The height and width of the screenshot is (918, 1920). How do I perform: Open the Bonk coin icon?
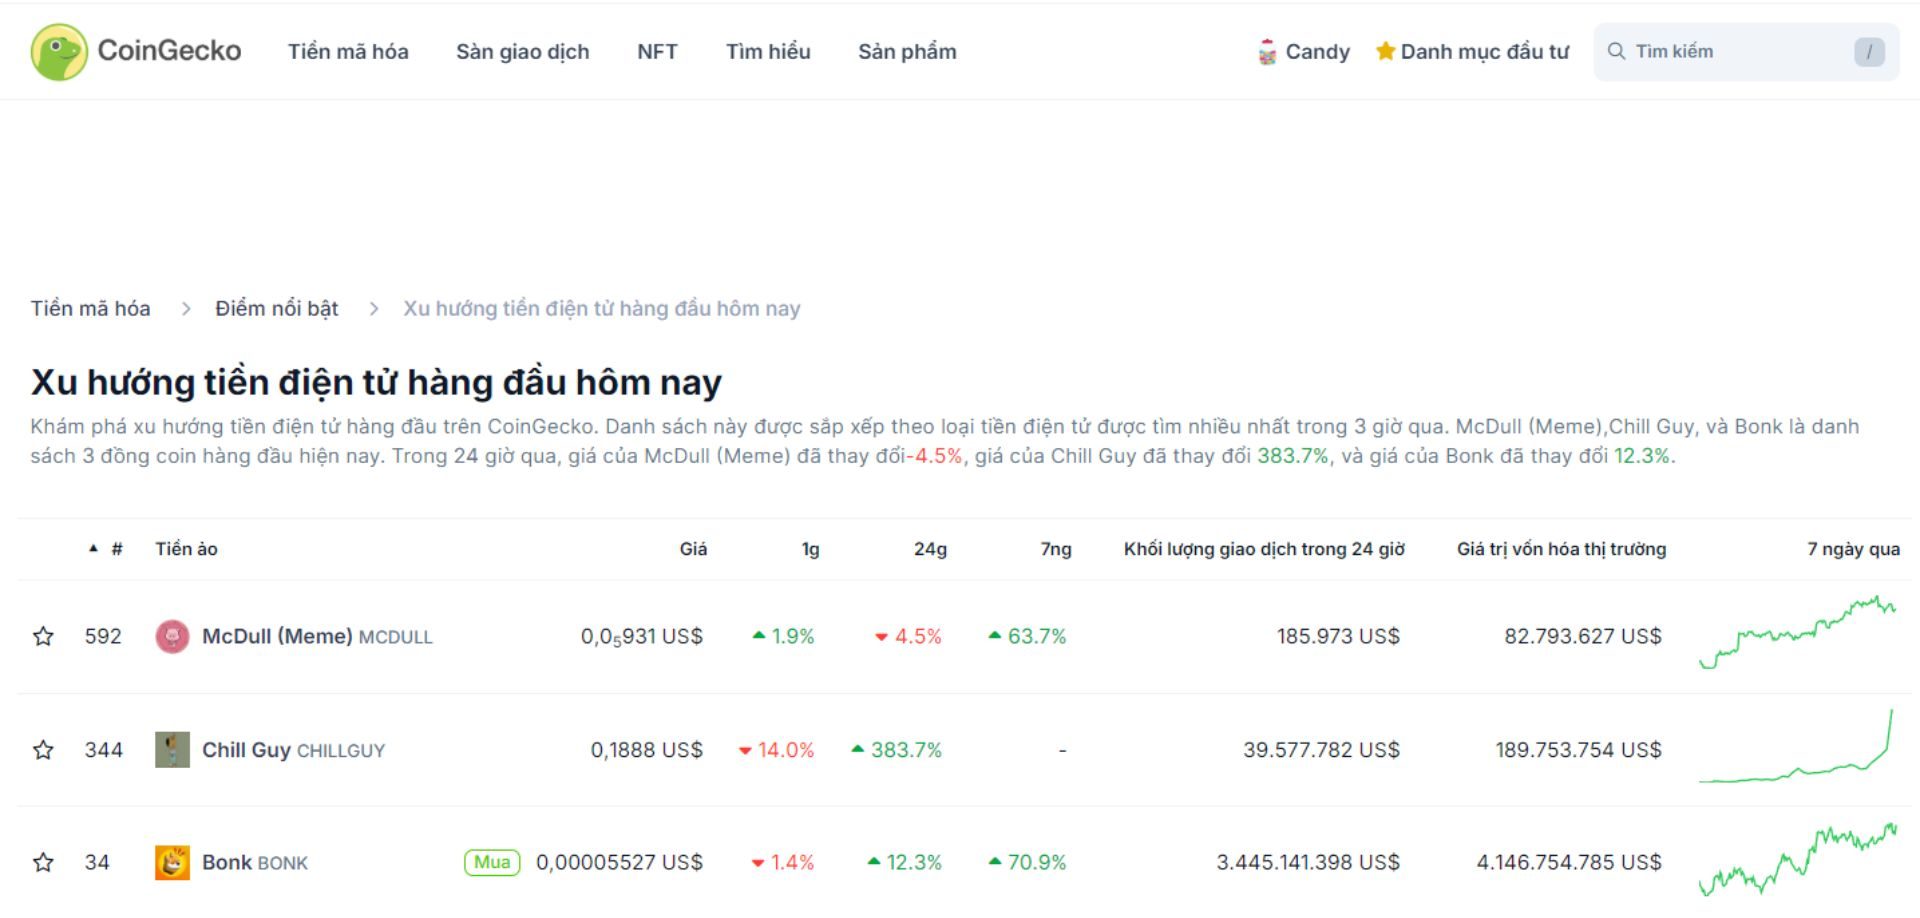[172, 862]
